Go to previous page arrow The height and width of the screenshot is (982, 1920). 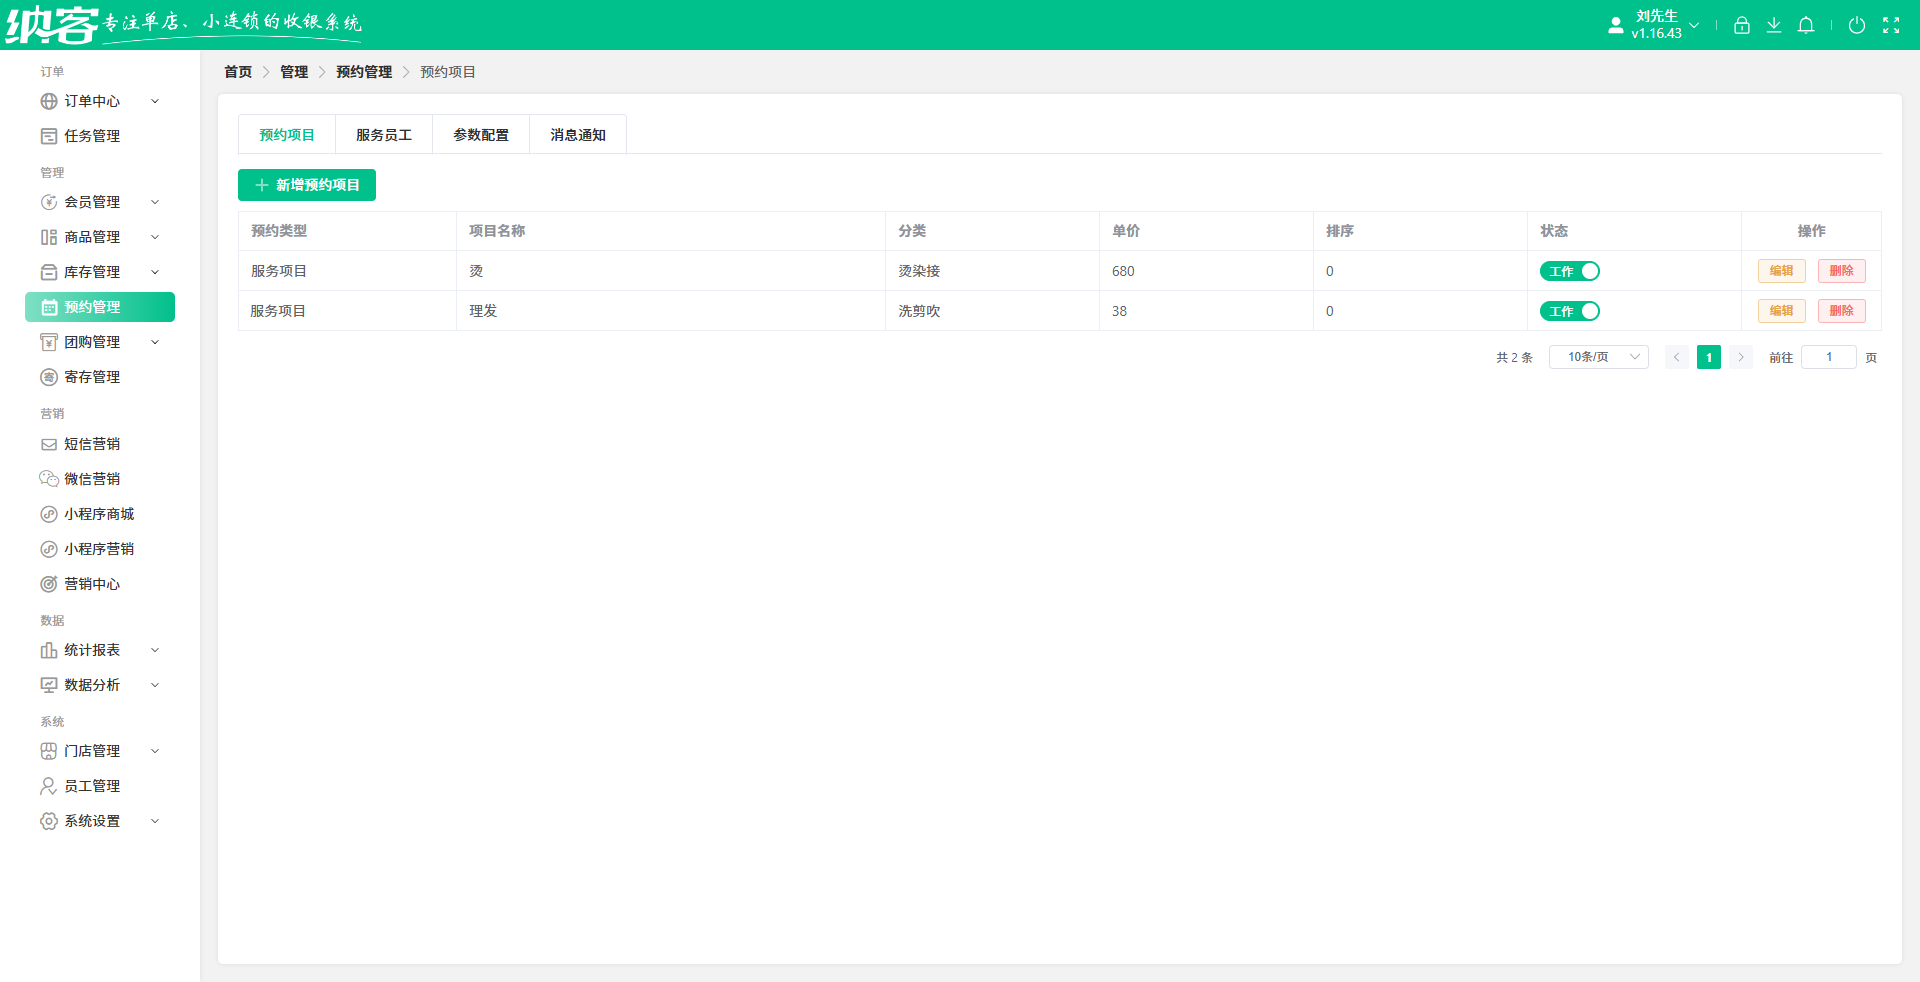[1677, 357]
